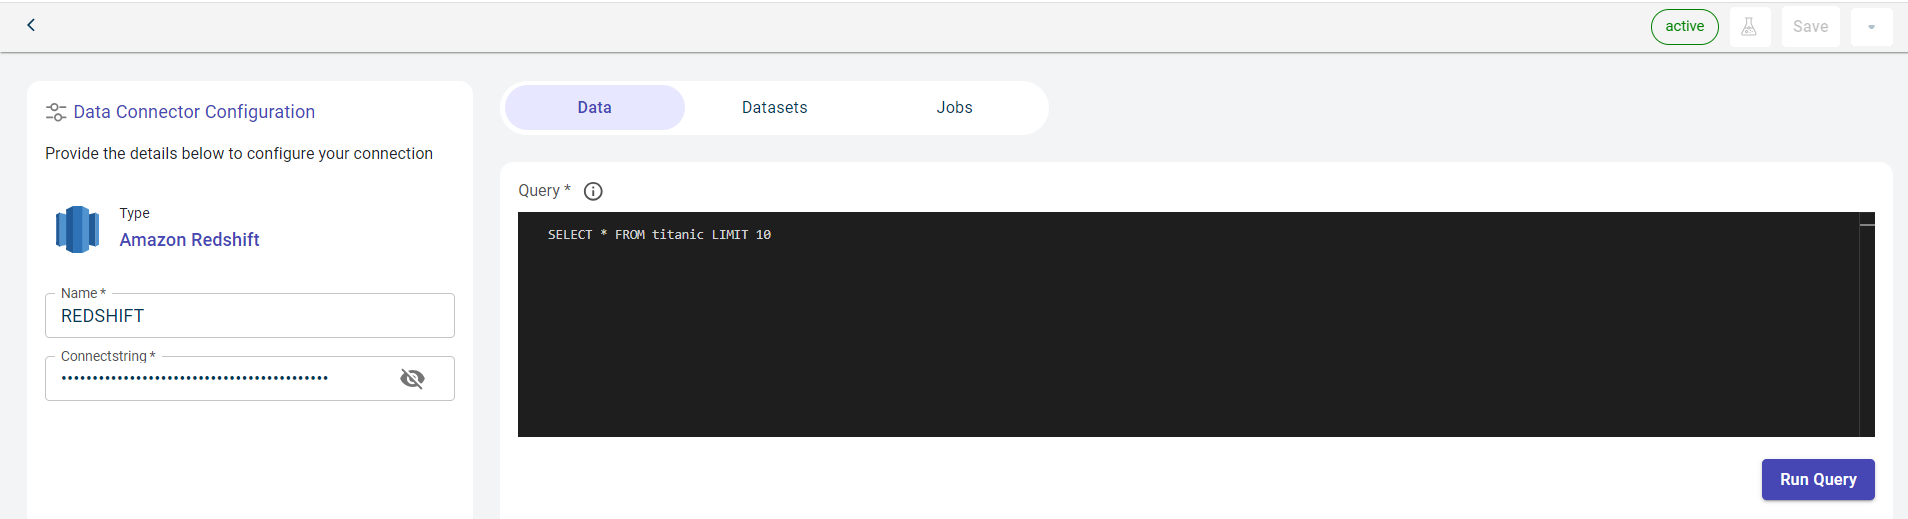
Task: Click the green active status badge
Action: 1684,27
